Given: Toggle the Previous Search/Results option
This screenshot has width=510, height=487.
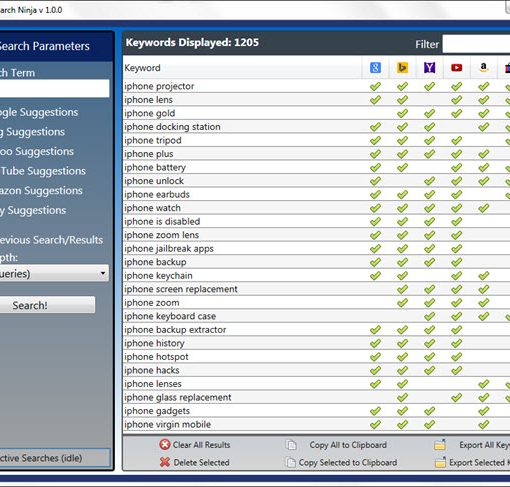Looking at the screenshot, I should (x=51, y=240).
